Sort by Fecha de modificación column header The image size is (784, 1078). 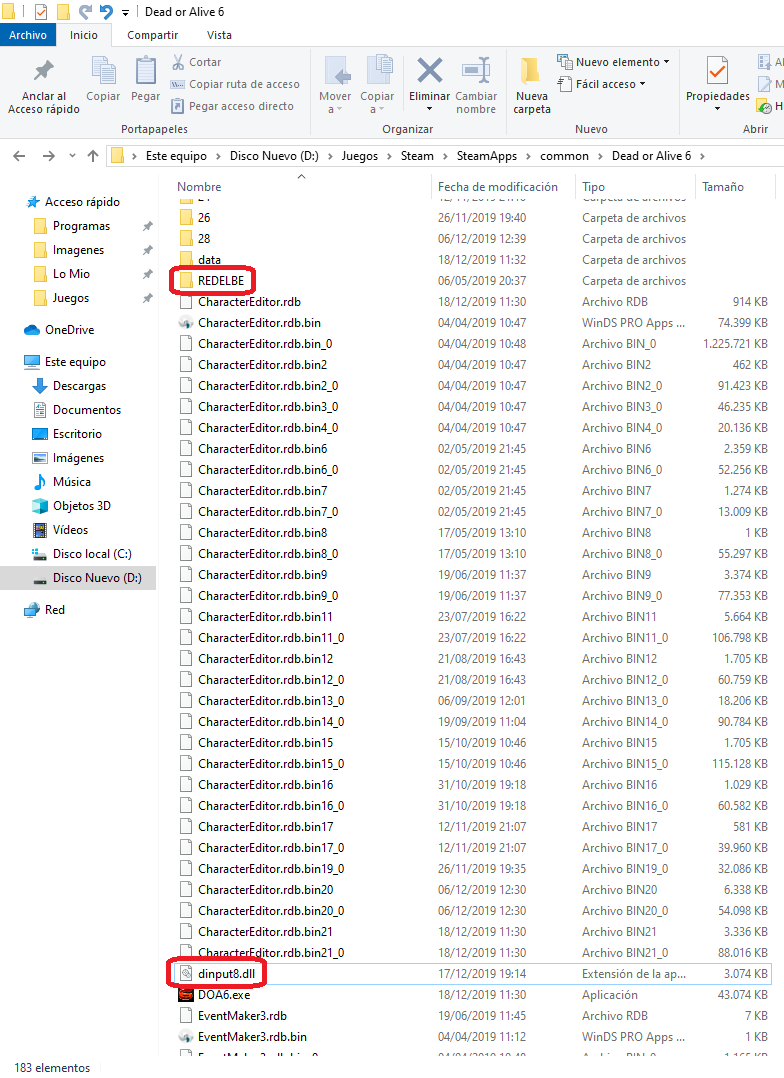pyautogui.click(x=498, y=187)
